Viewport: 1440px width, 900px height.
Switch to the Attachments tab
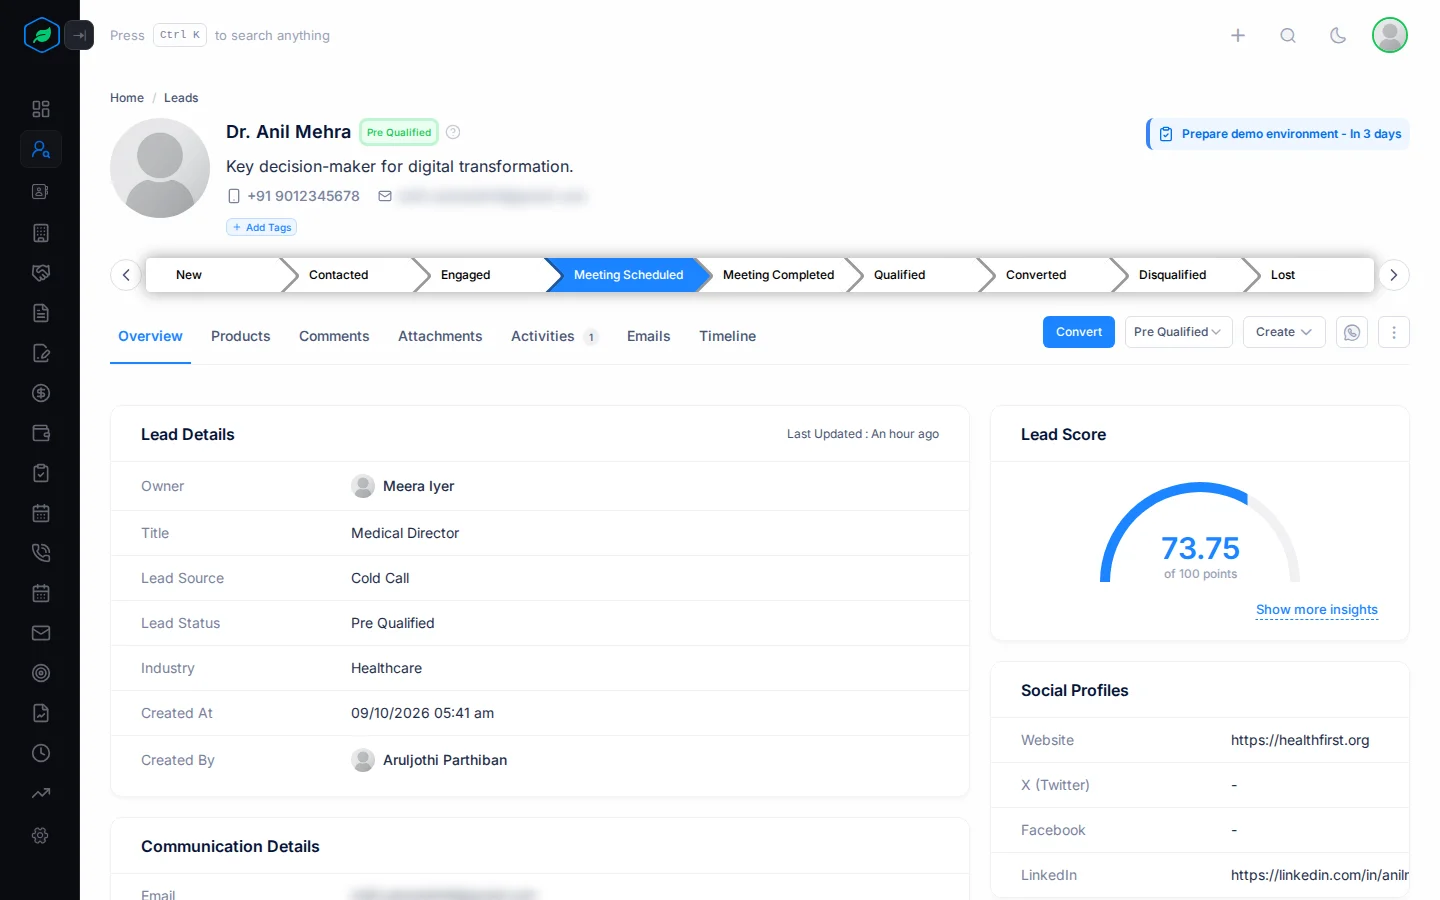point(440,336)
